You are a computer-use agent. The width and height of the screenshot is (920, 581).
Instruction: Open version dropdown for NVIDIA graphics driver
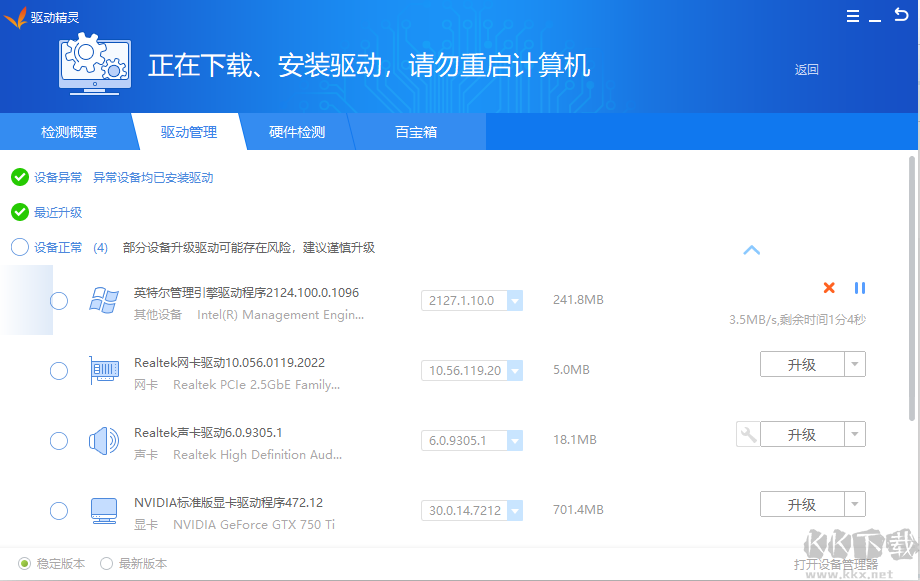point(514,511)
